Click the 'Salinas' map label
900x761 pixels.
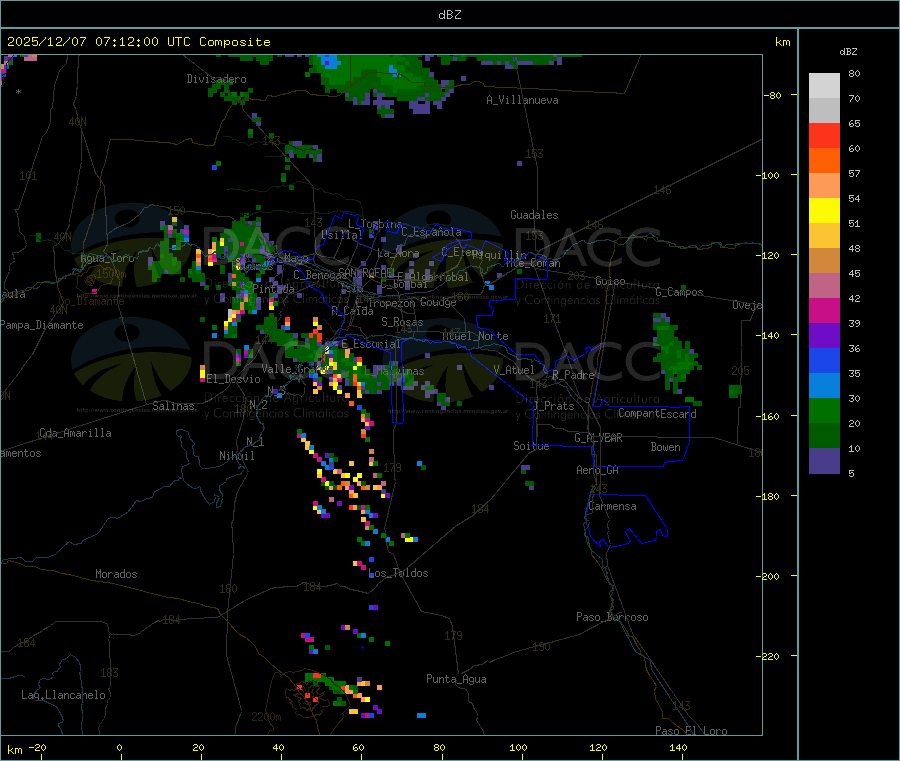tap(173, 406)
